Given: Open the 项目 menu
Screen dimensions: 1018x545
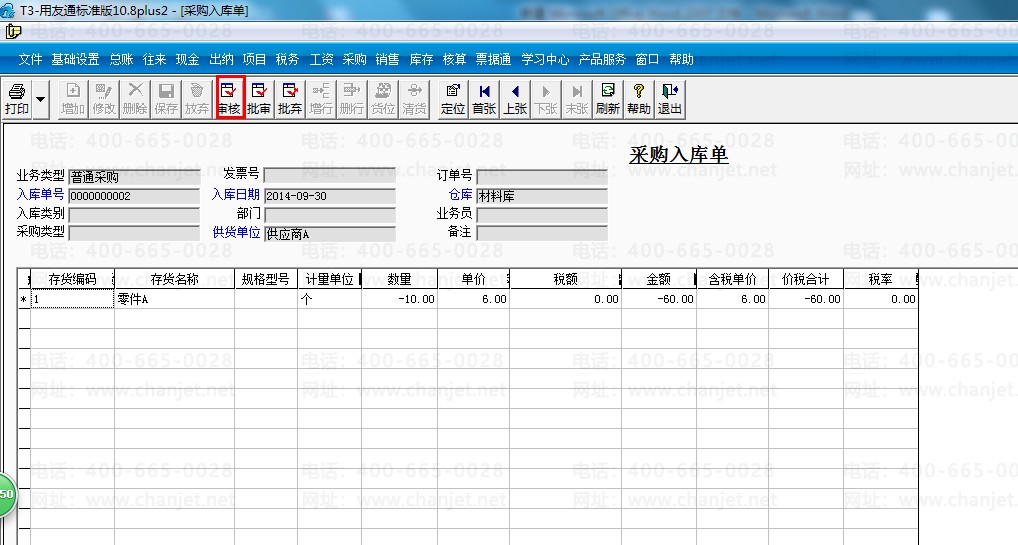Looking at the screenshot, I should 254,60.
